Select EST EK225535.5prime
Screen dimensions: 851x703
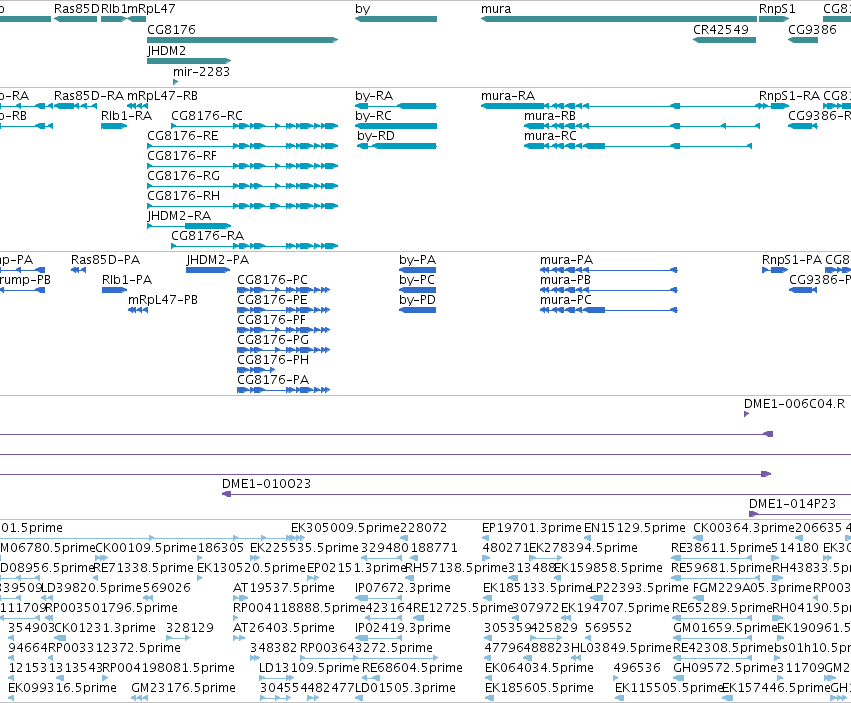(304, 548)
